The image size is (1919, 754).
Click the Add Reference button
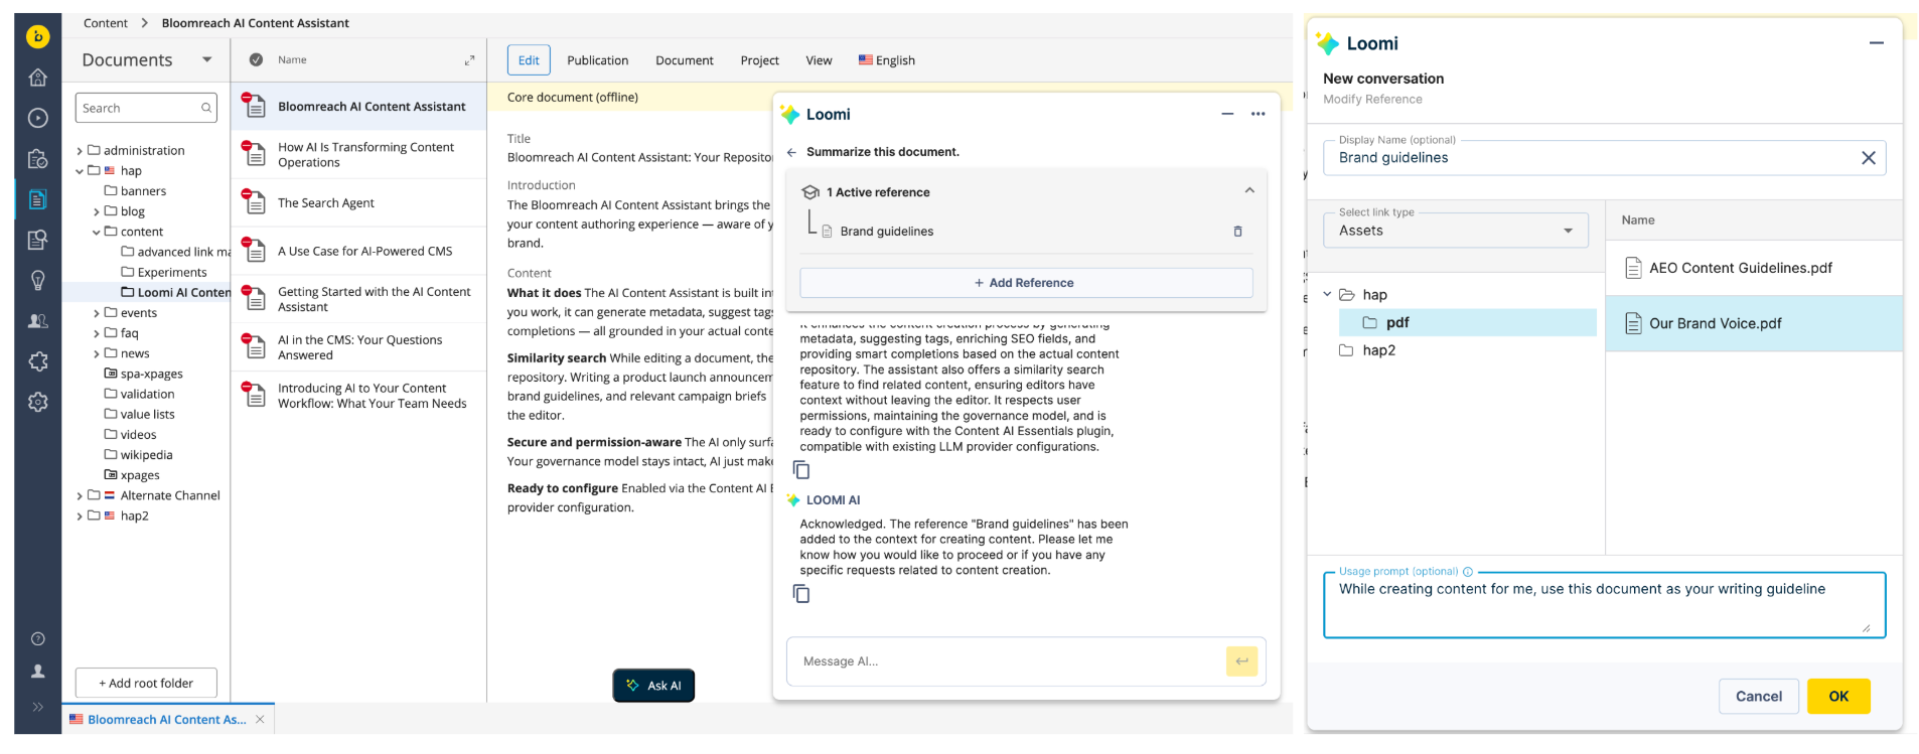point(1025,283)
